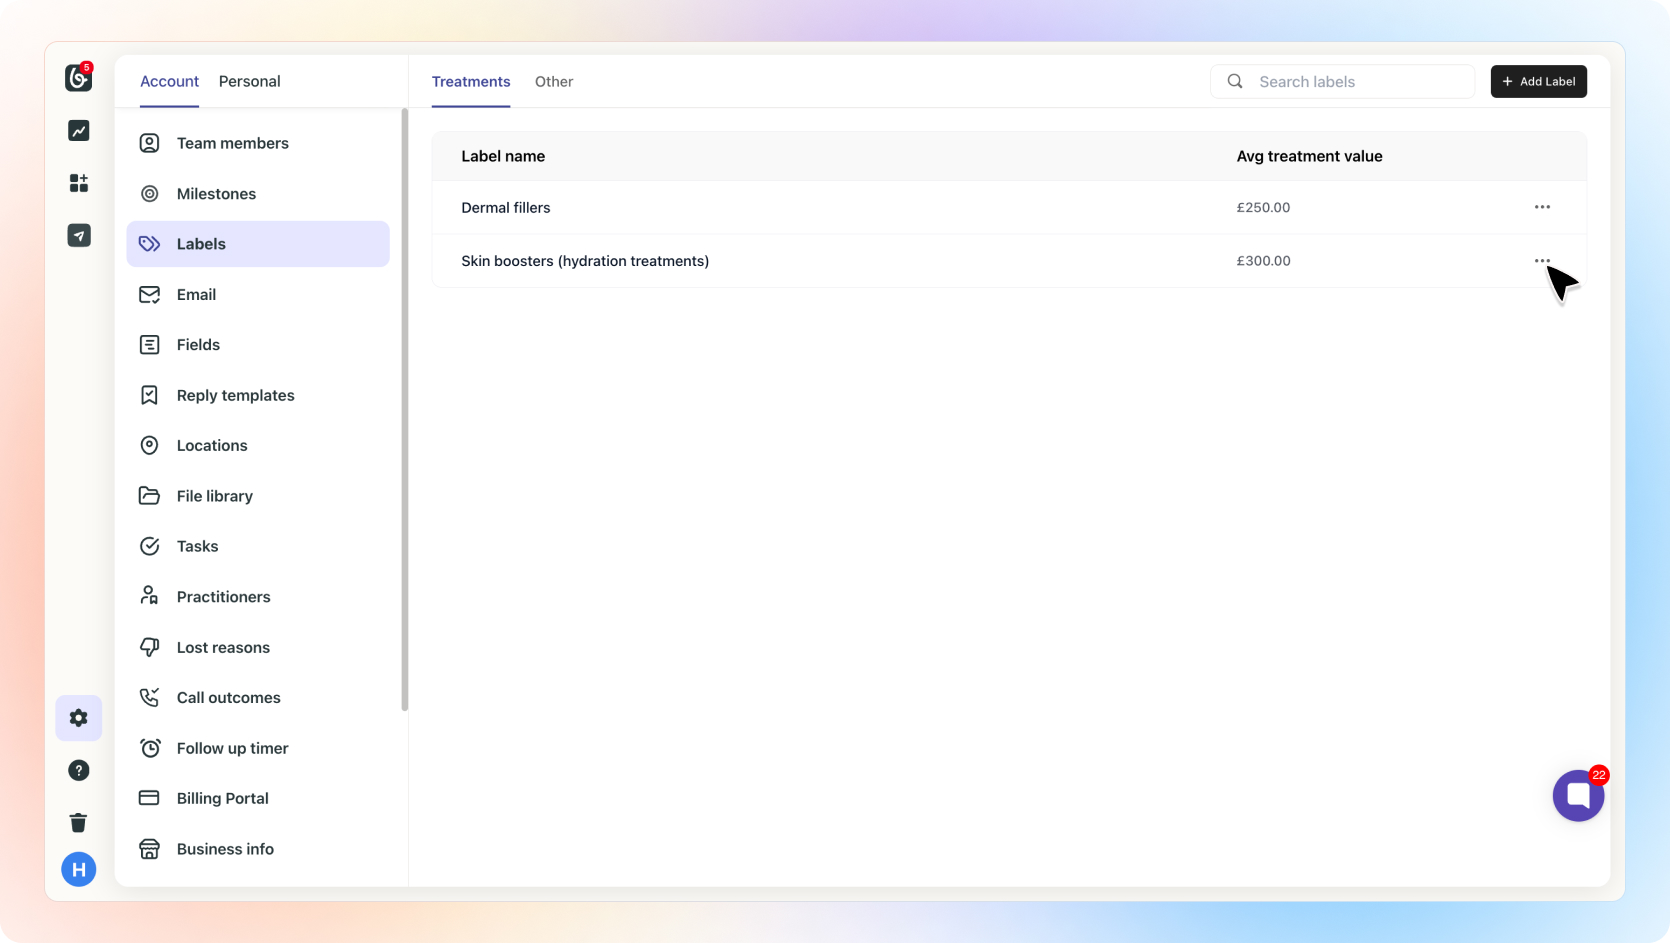This screenshot has height=943, width=1670.
Task: Click the Milestones target icon
Action: 149,194
